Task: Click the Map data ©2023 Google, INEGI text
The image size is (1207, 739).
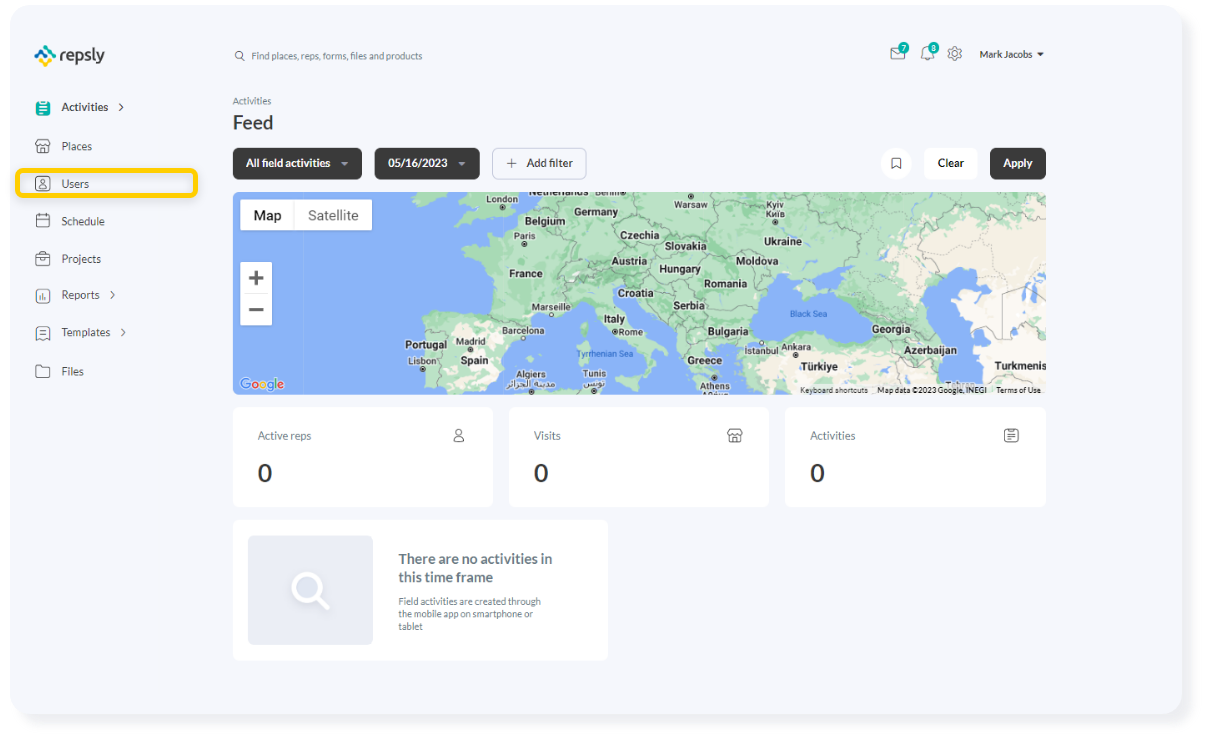Action: [932, 390]
